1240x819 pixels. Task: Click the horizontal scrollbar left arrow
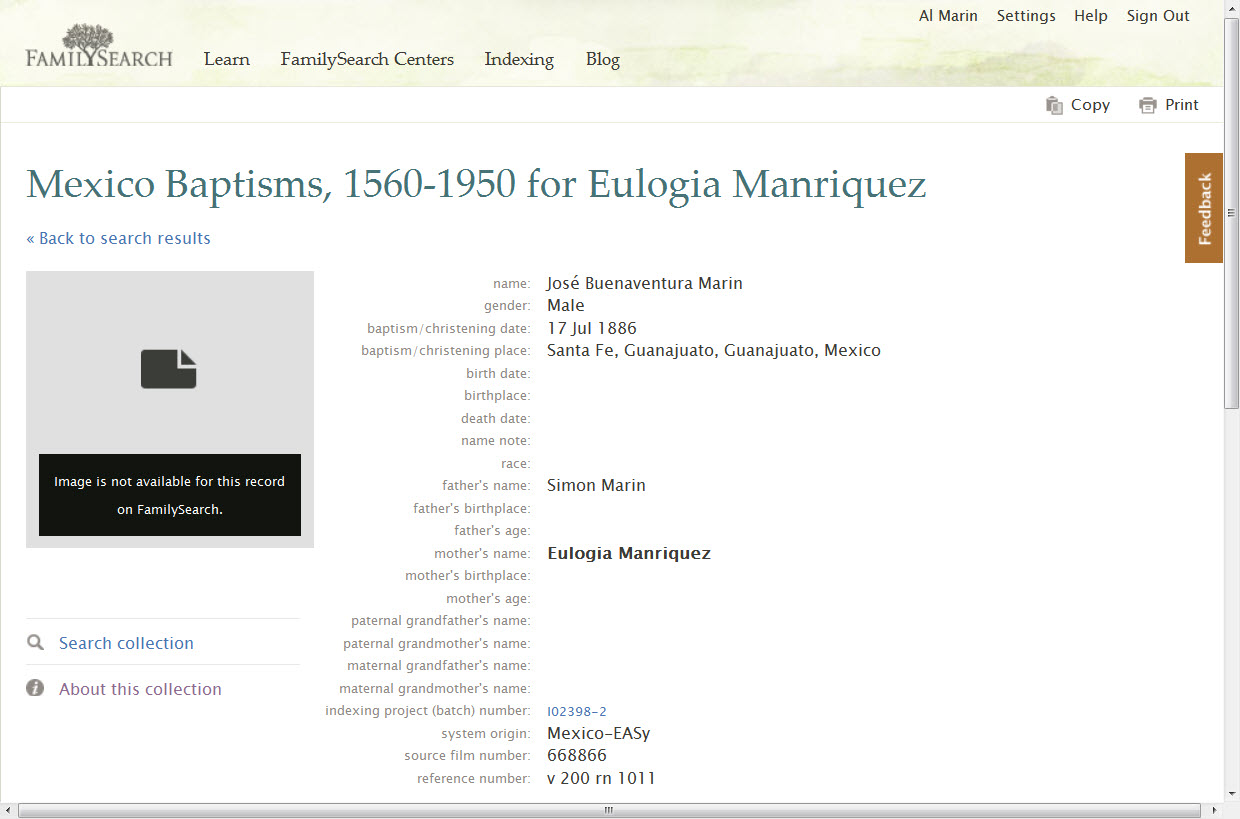pos(8,810)
